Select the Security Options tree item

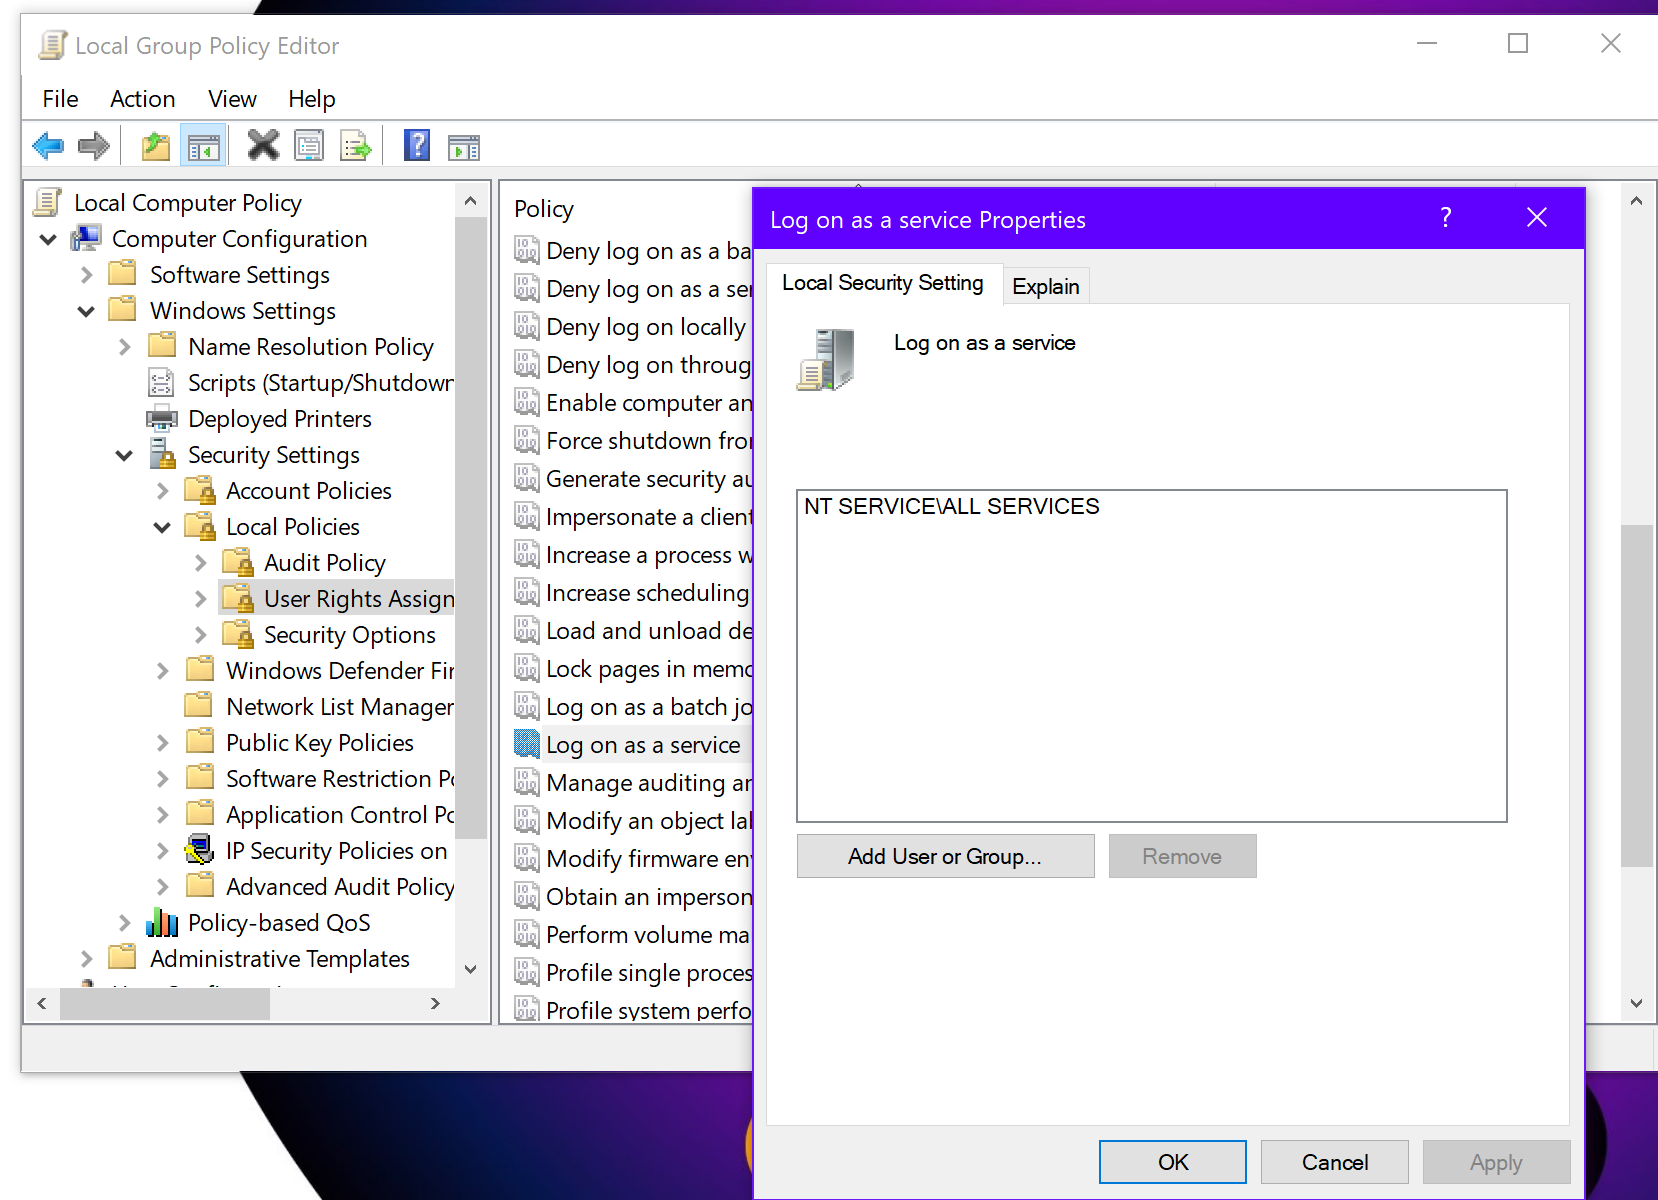349,634
